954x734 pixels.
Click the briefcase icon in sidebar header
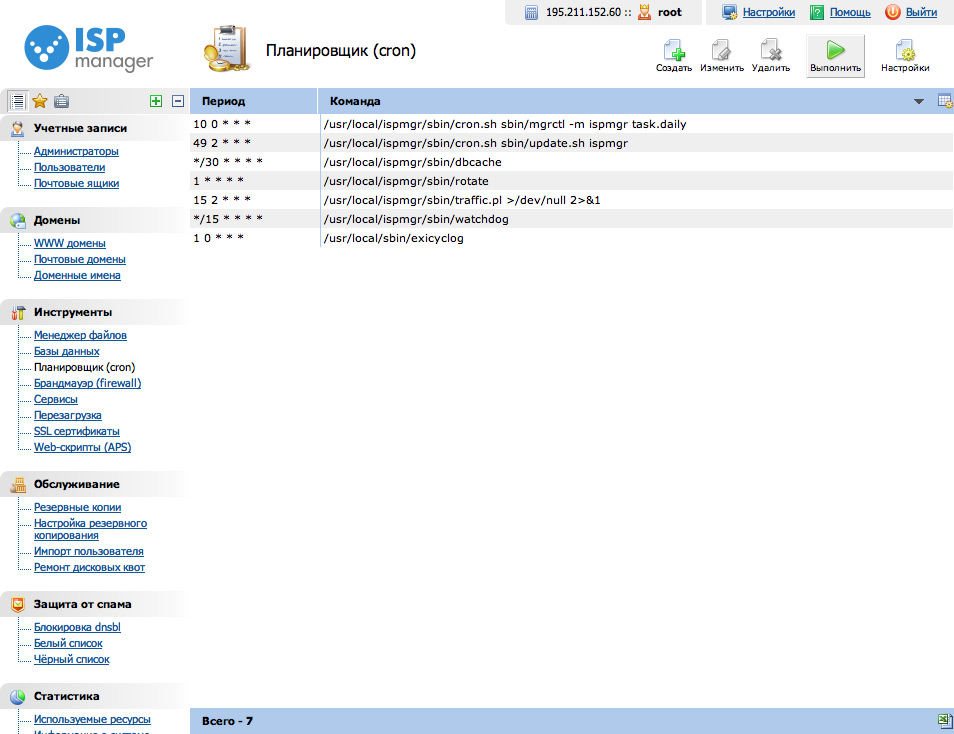pos(62,101)
